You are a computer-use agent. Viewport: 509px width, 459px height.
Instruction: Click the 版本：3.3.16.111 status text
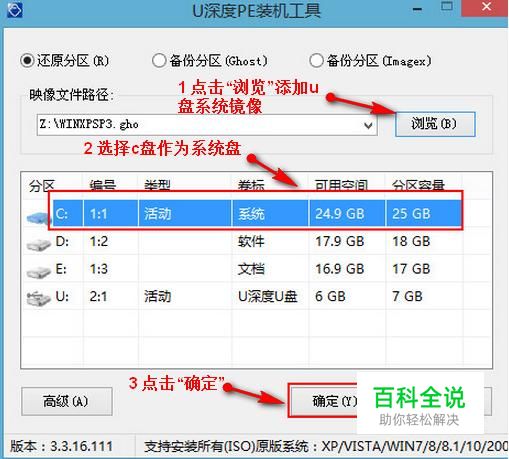click(62, 446)
